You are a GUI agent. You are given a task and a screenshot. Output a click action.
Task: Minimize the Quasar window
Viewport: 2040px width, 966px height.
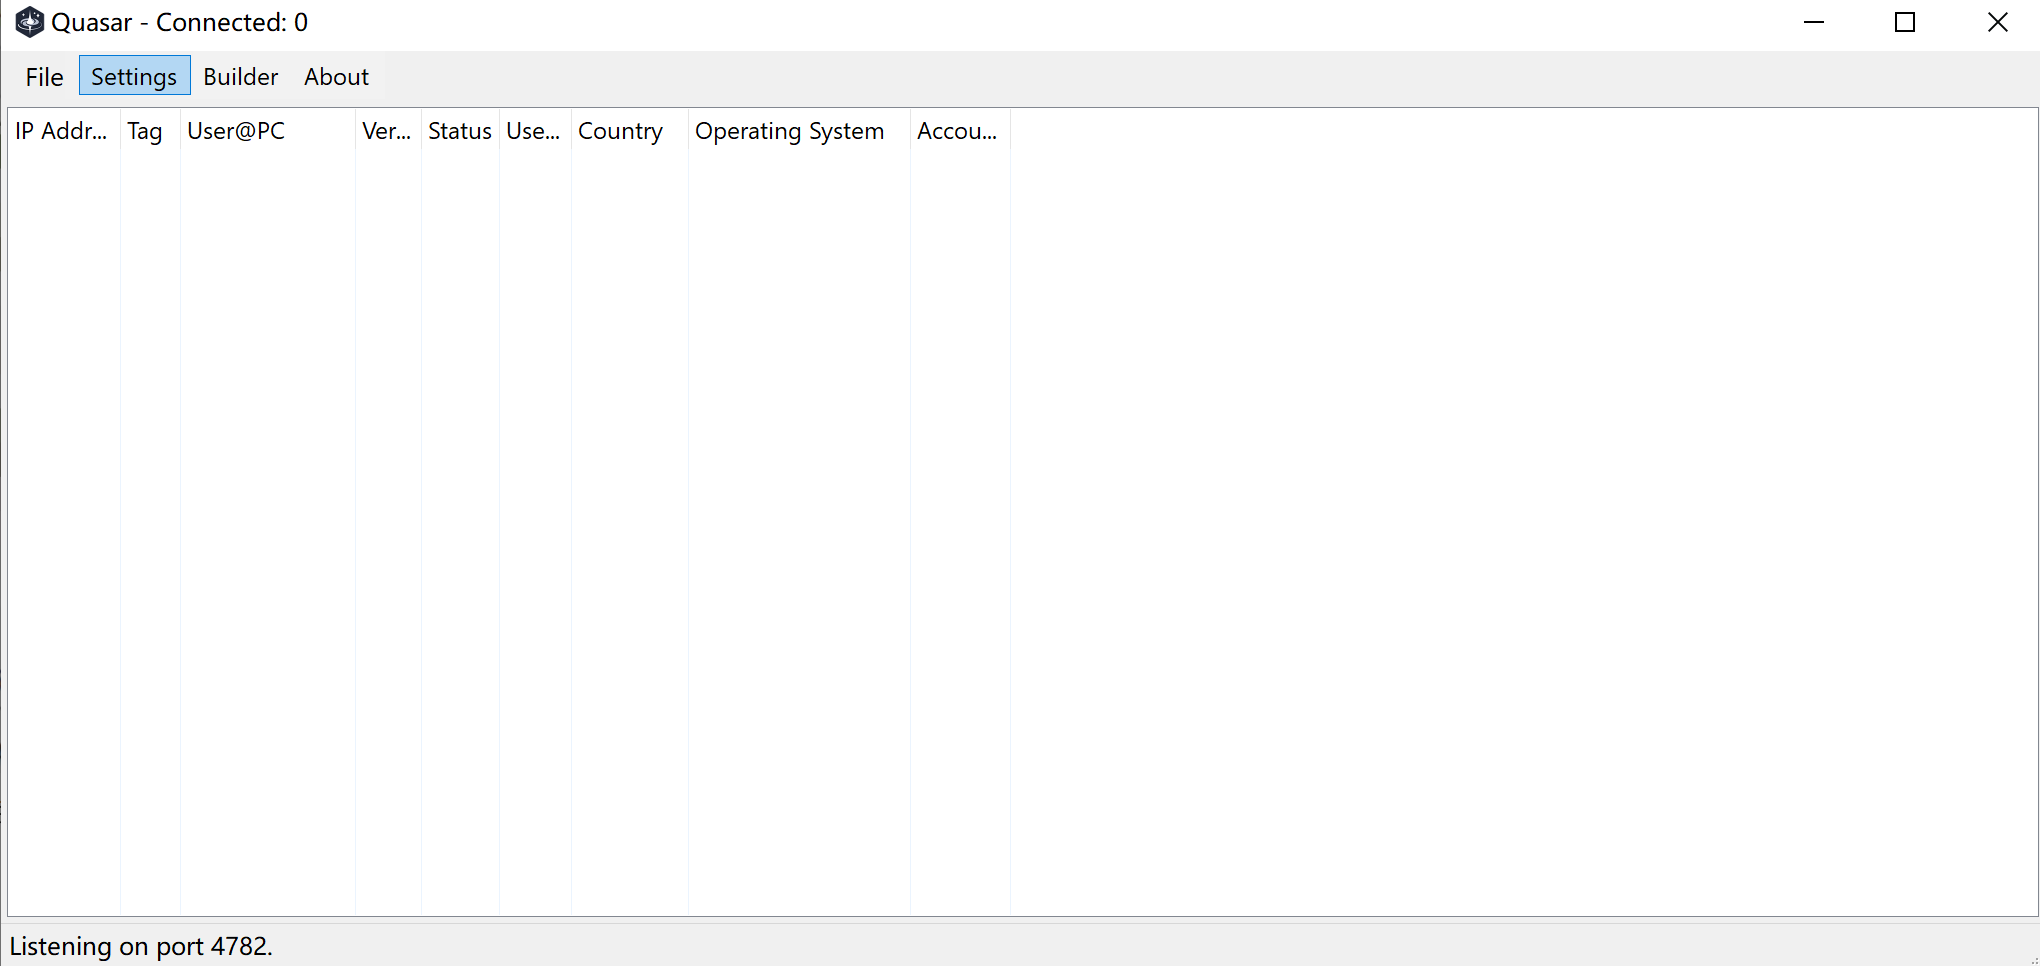point(1814,22)
